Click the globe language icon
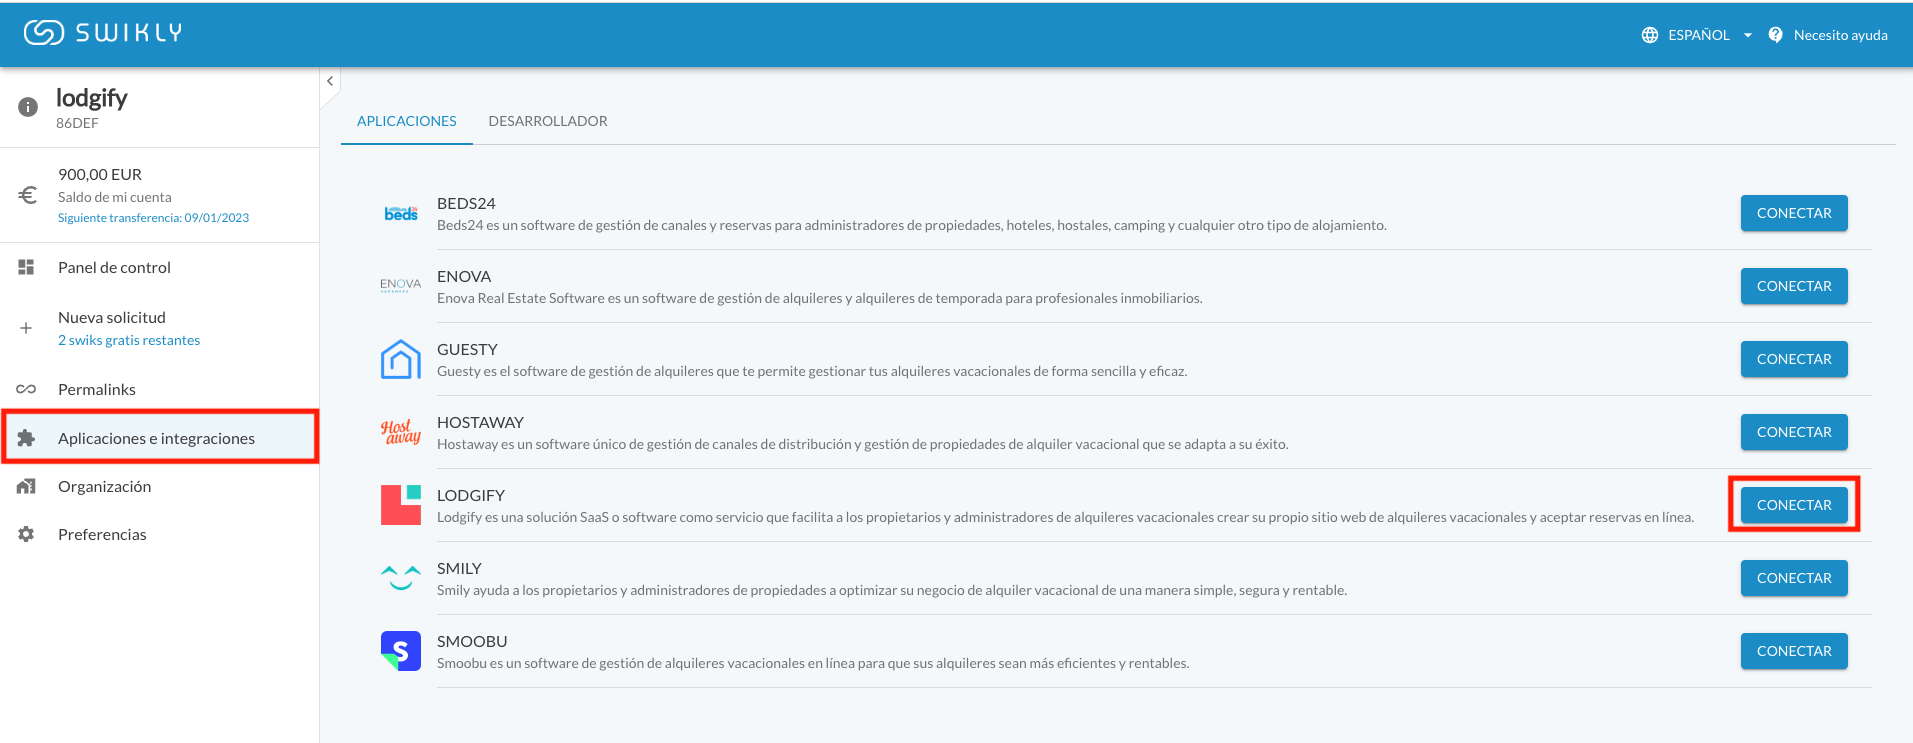The width and height of the screenshot is (1913, 743). (1650, 35)
